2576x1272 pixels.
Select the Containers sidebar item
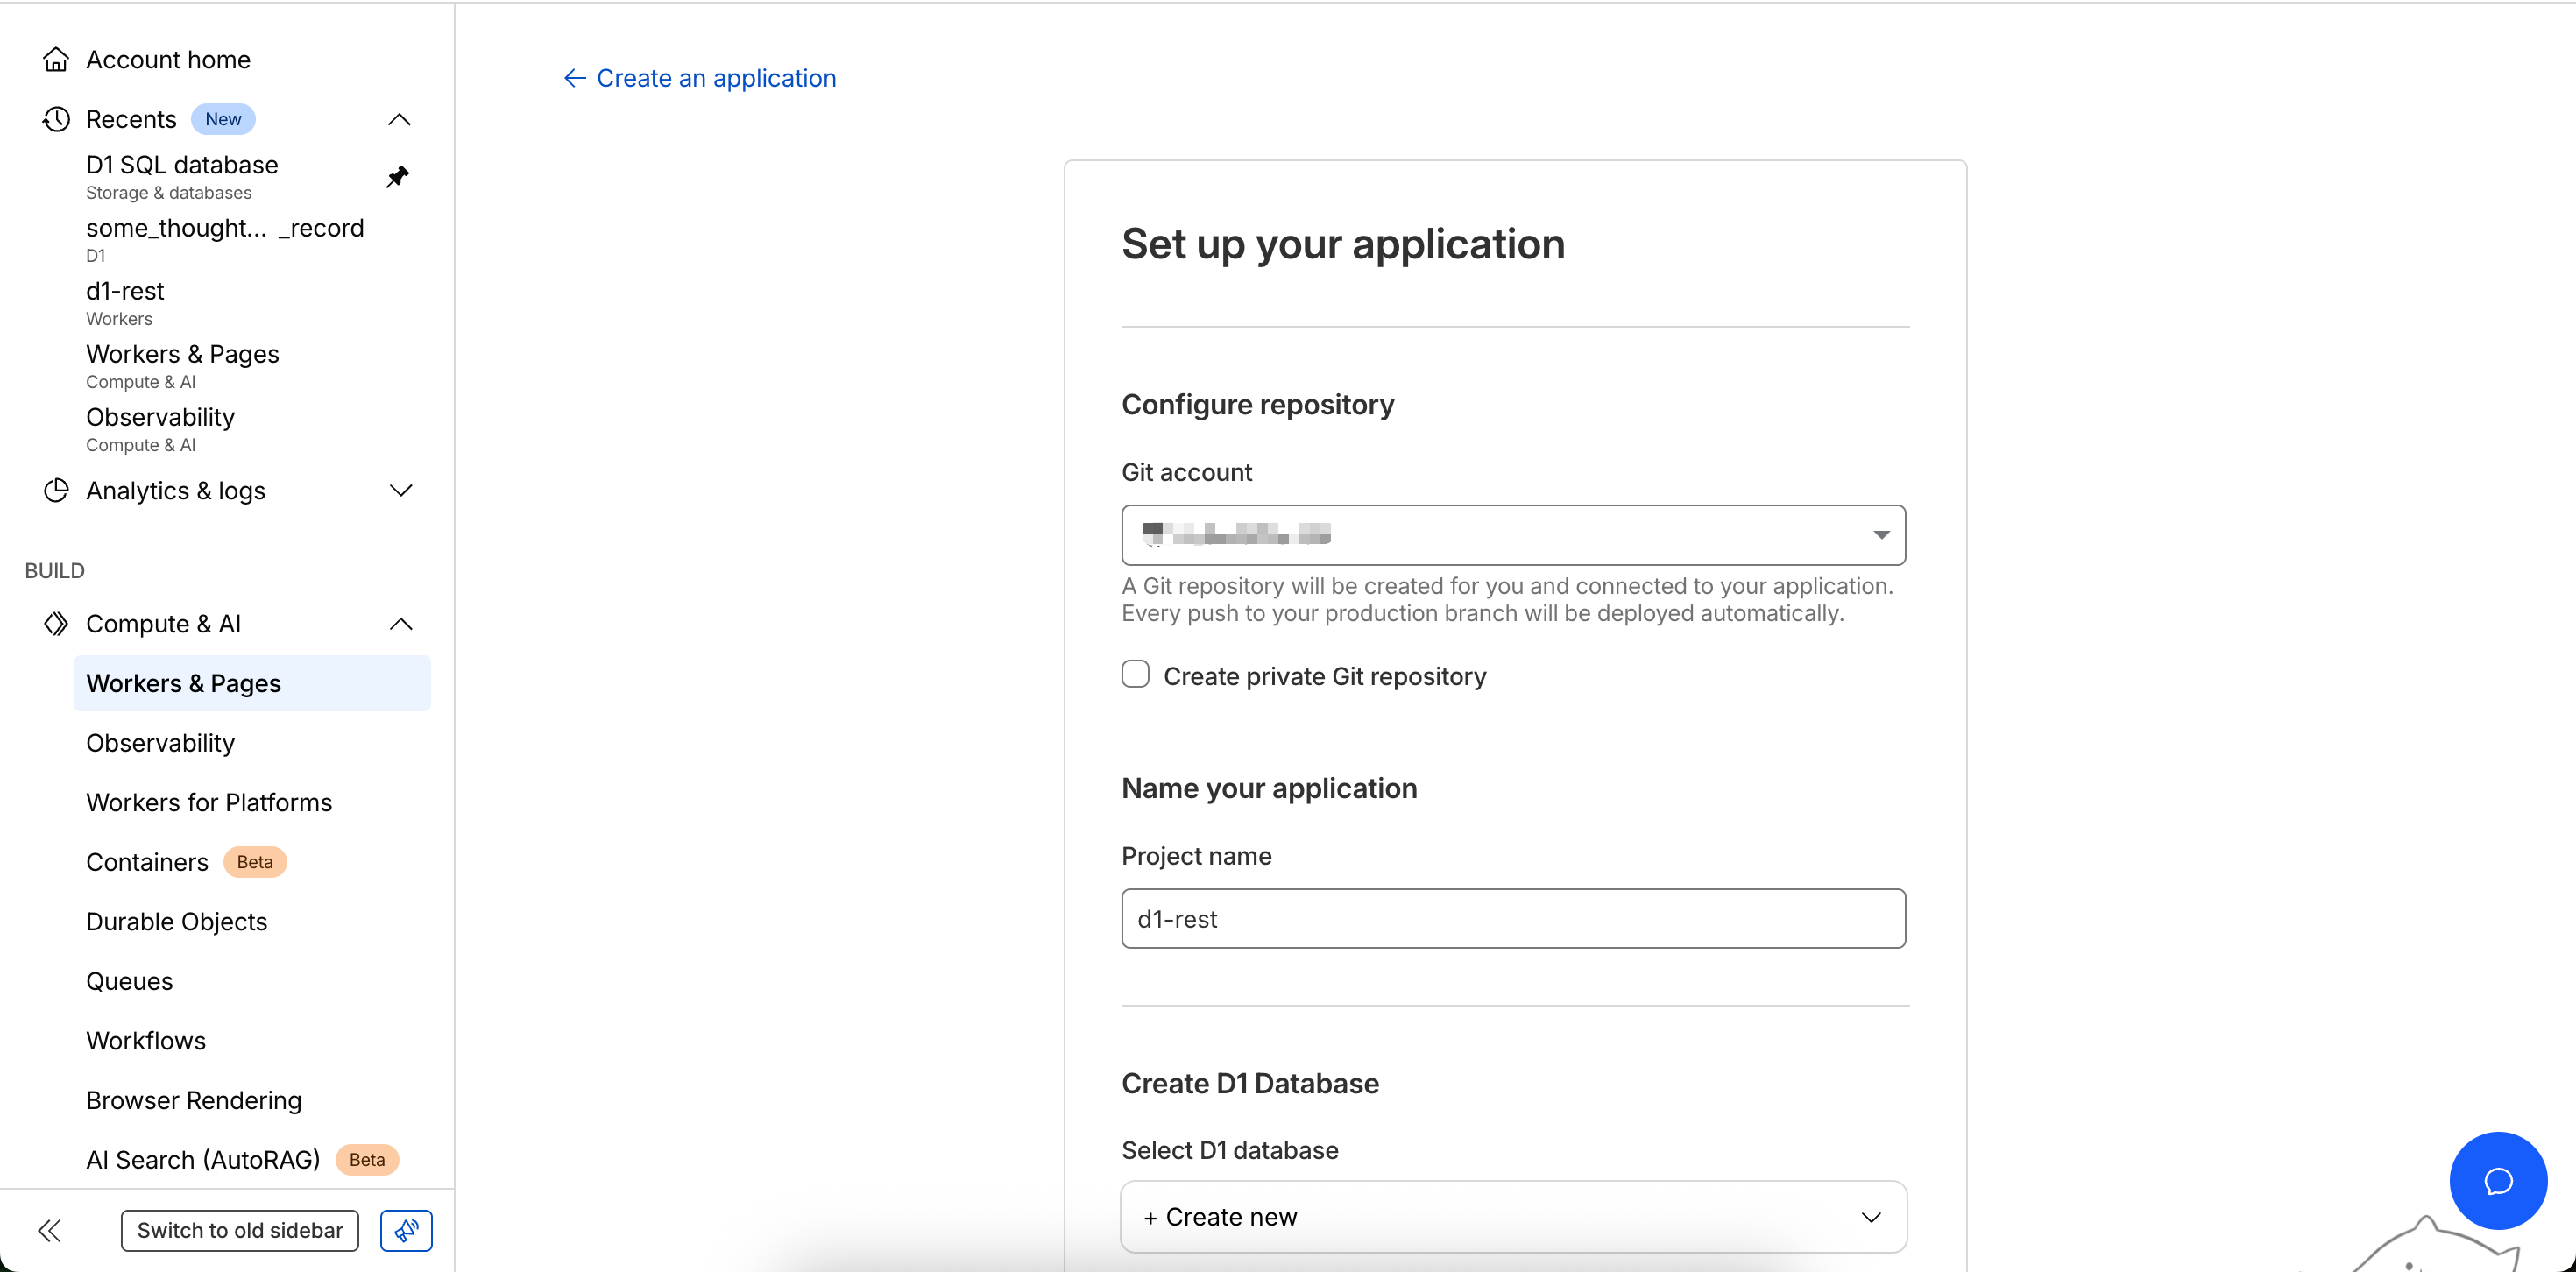pos(147,862)
